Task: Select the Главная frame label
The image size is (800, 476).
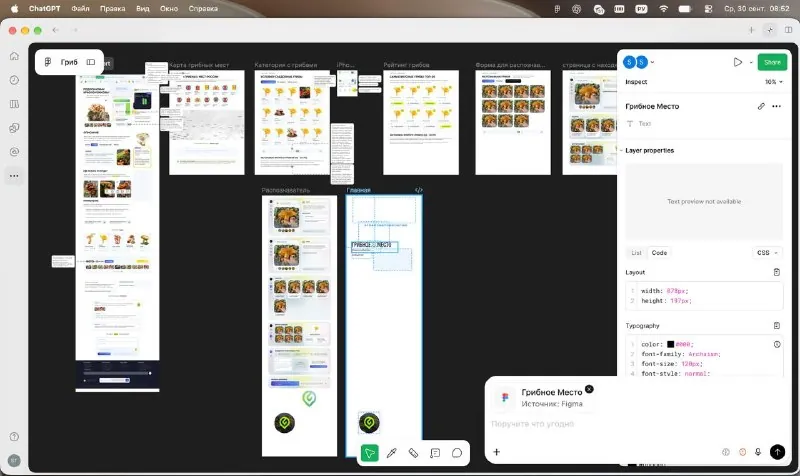Action: (359, 190)
